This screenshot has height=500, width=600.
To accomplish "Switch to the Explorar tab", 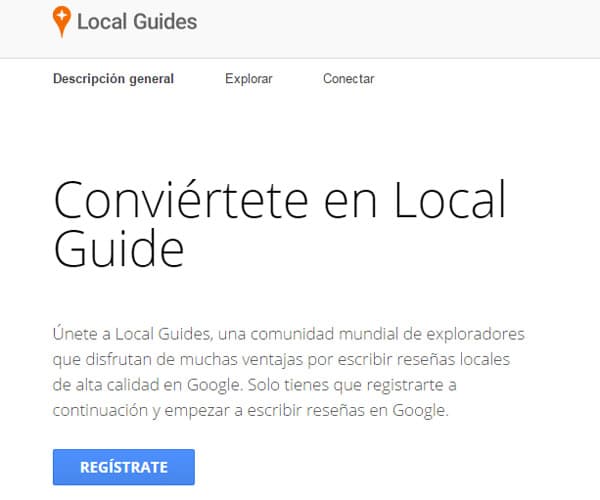I will [248, 79].
